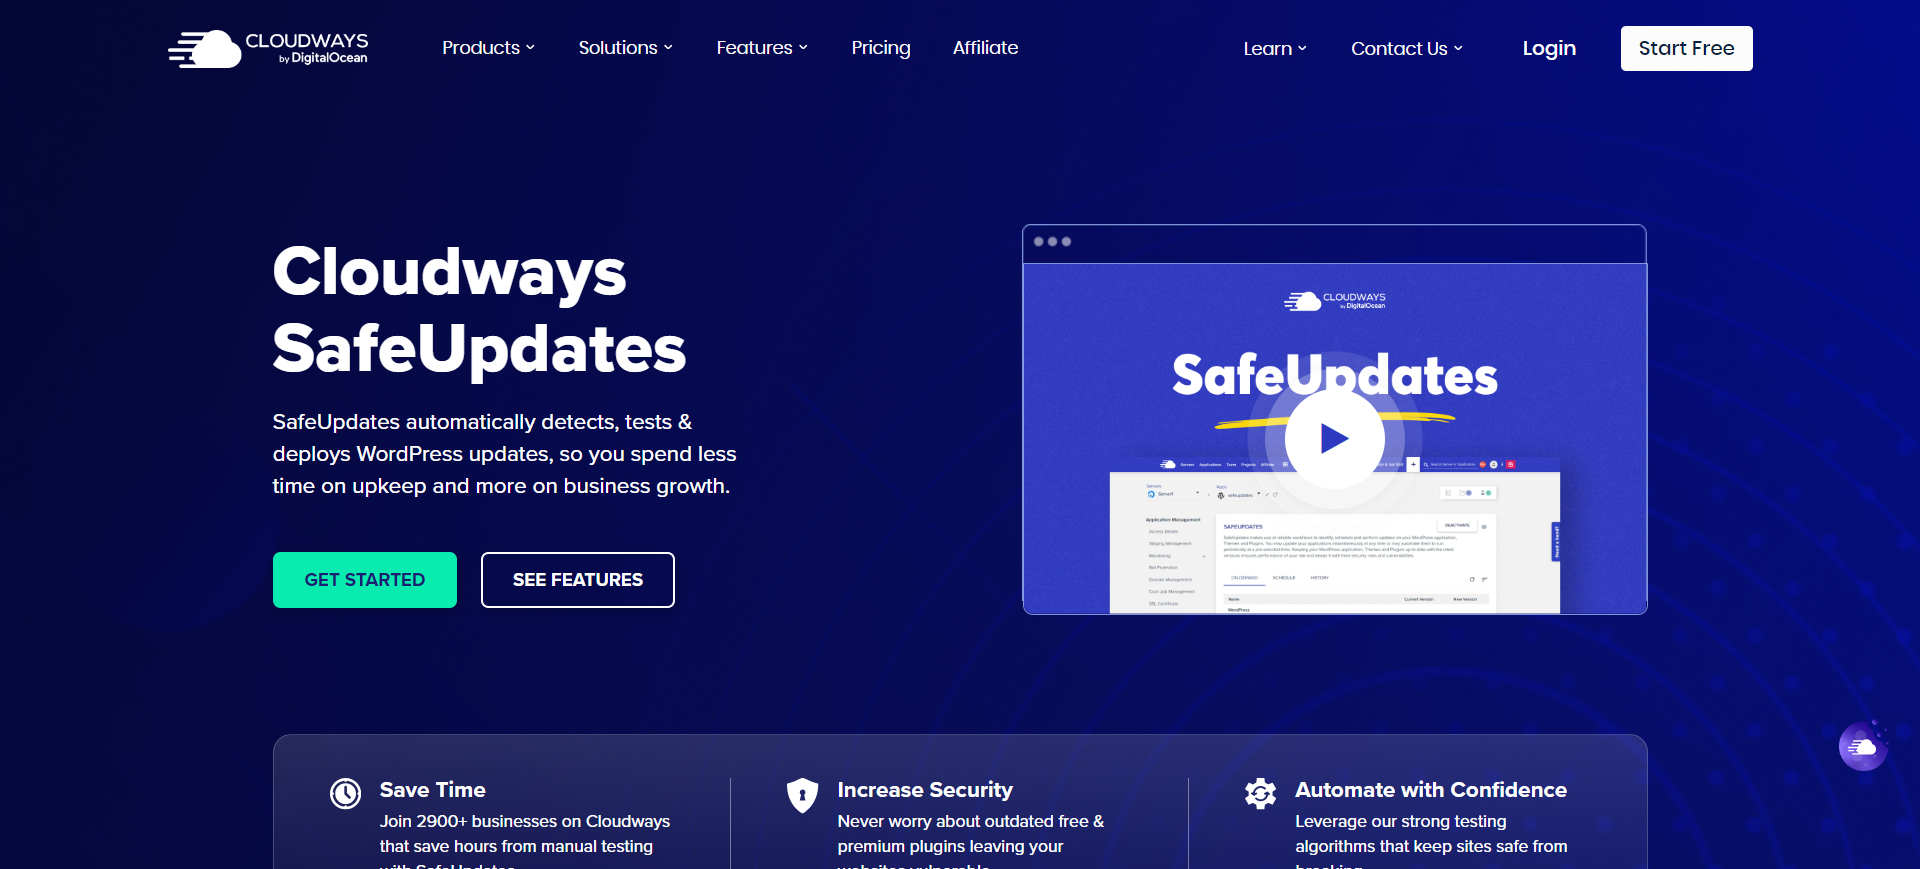The width and height of the screenshot is (1920, 869).
Task: Open the floating cloud chat widget
Action: [1863, 746]
